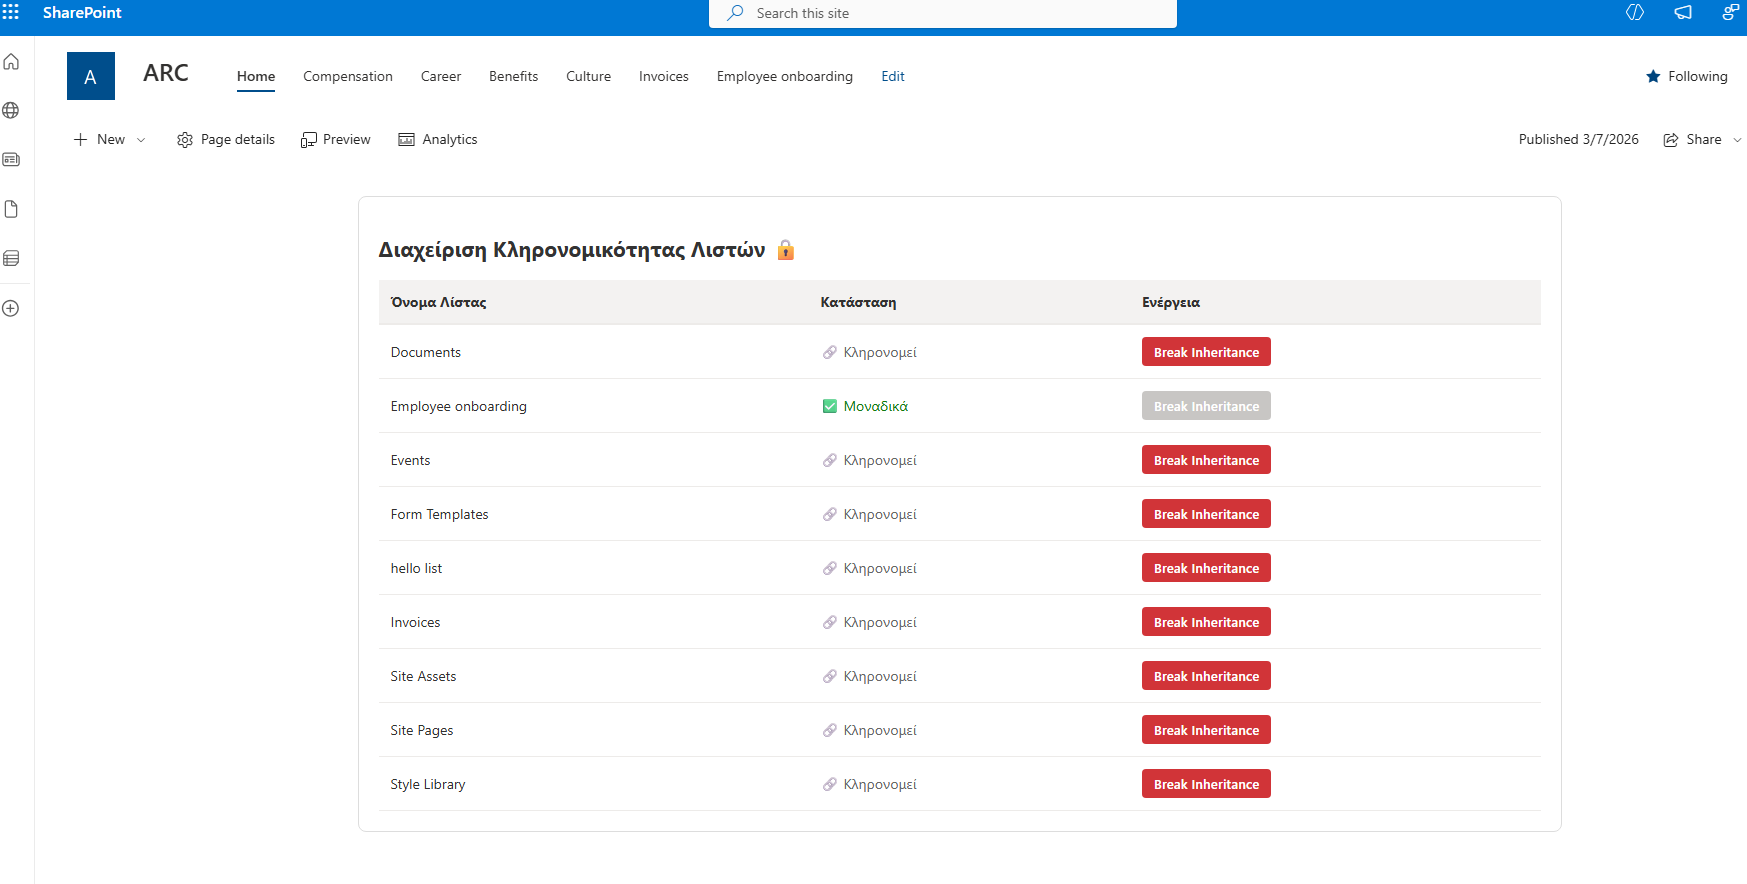This screenshot has width=1747, height=884.
Task: Open My files page icon
Action: tap(11, 209)
